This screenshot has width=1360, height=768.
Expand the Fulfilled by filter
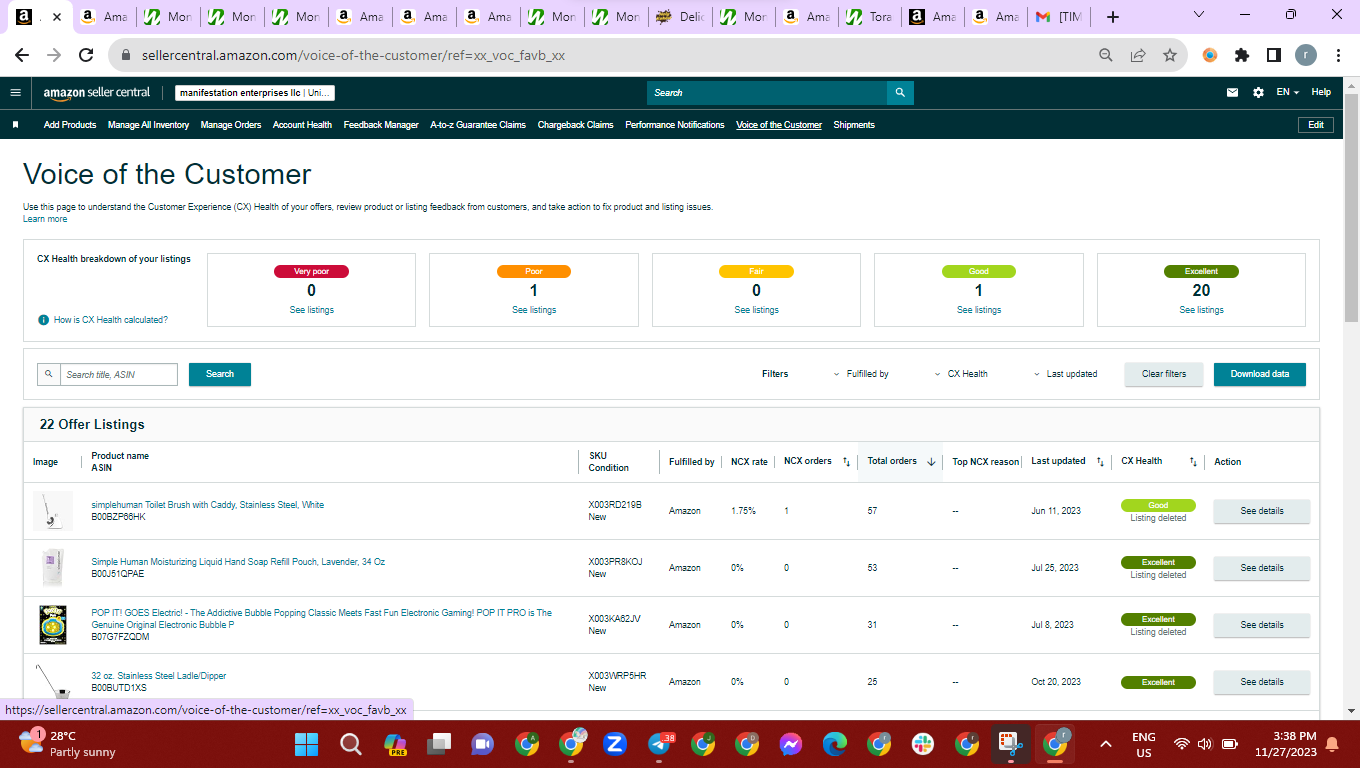861,374
